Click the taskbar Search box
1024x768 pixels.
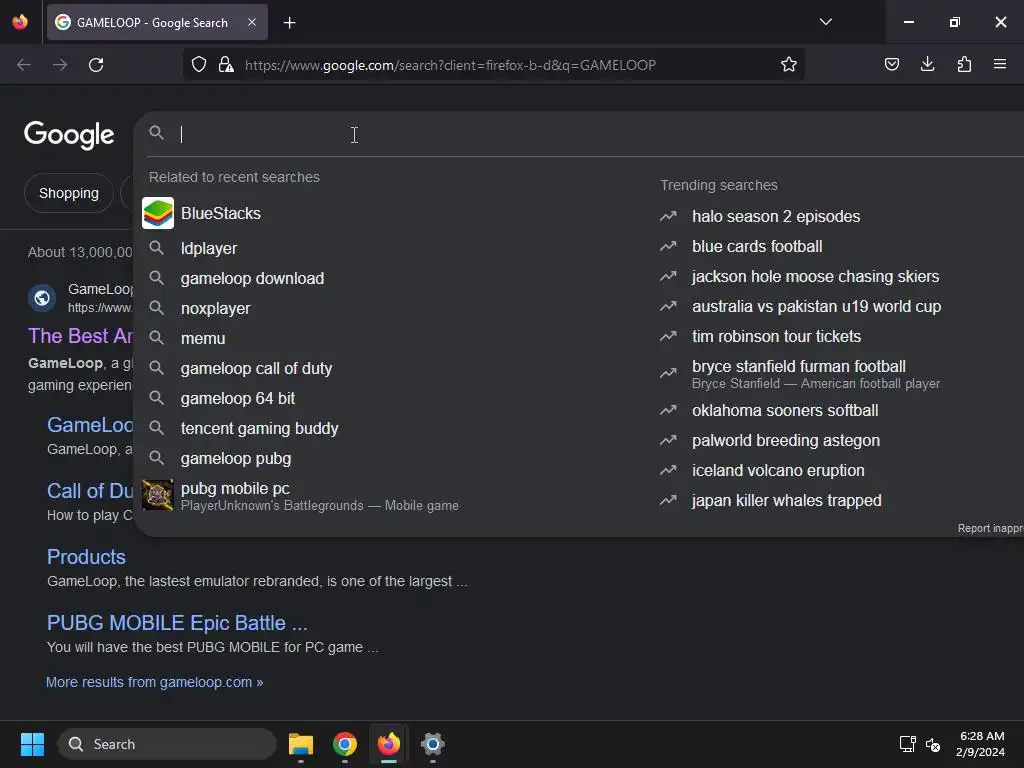(x=167, y=744)
